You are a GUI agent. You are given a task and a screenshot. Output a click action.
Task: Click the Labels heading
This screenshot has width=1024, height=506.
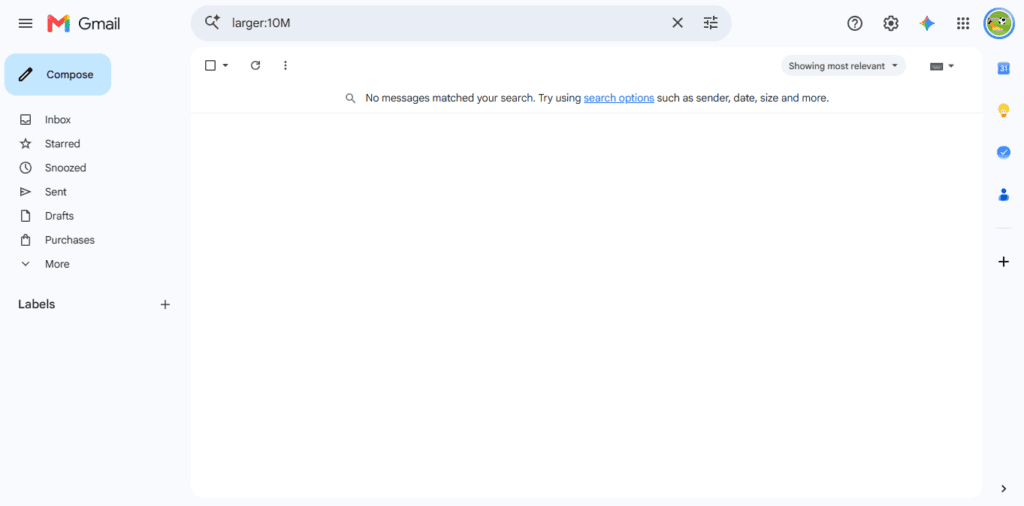(x=37, y=304)
